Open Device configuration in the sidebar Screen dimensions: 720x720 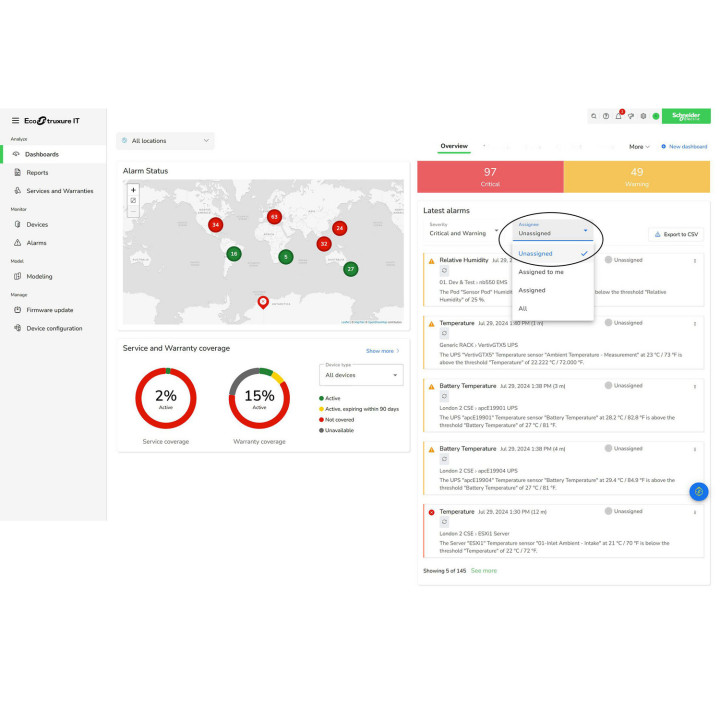(x=53, y=328)
